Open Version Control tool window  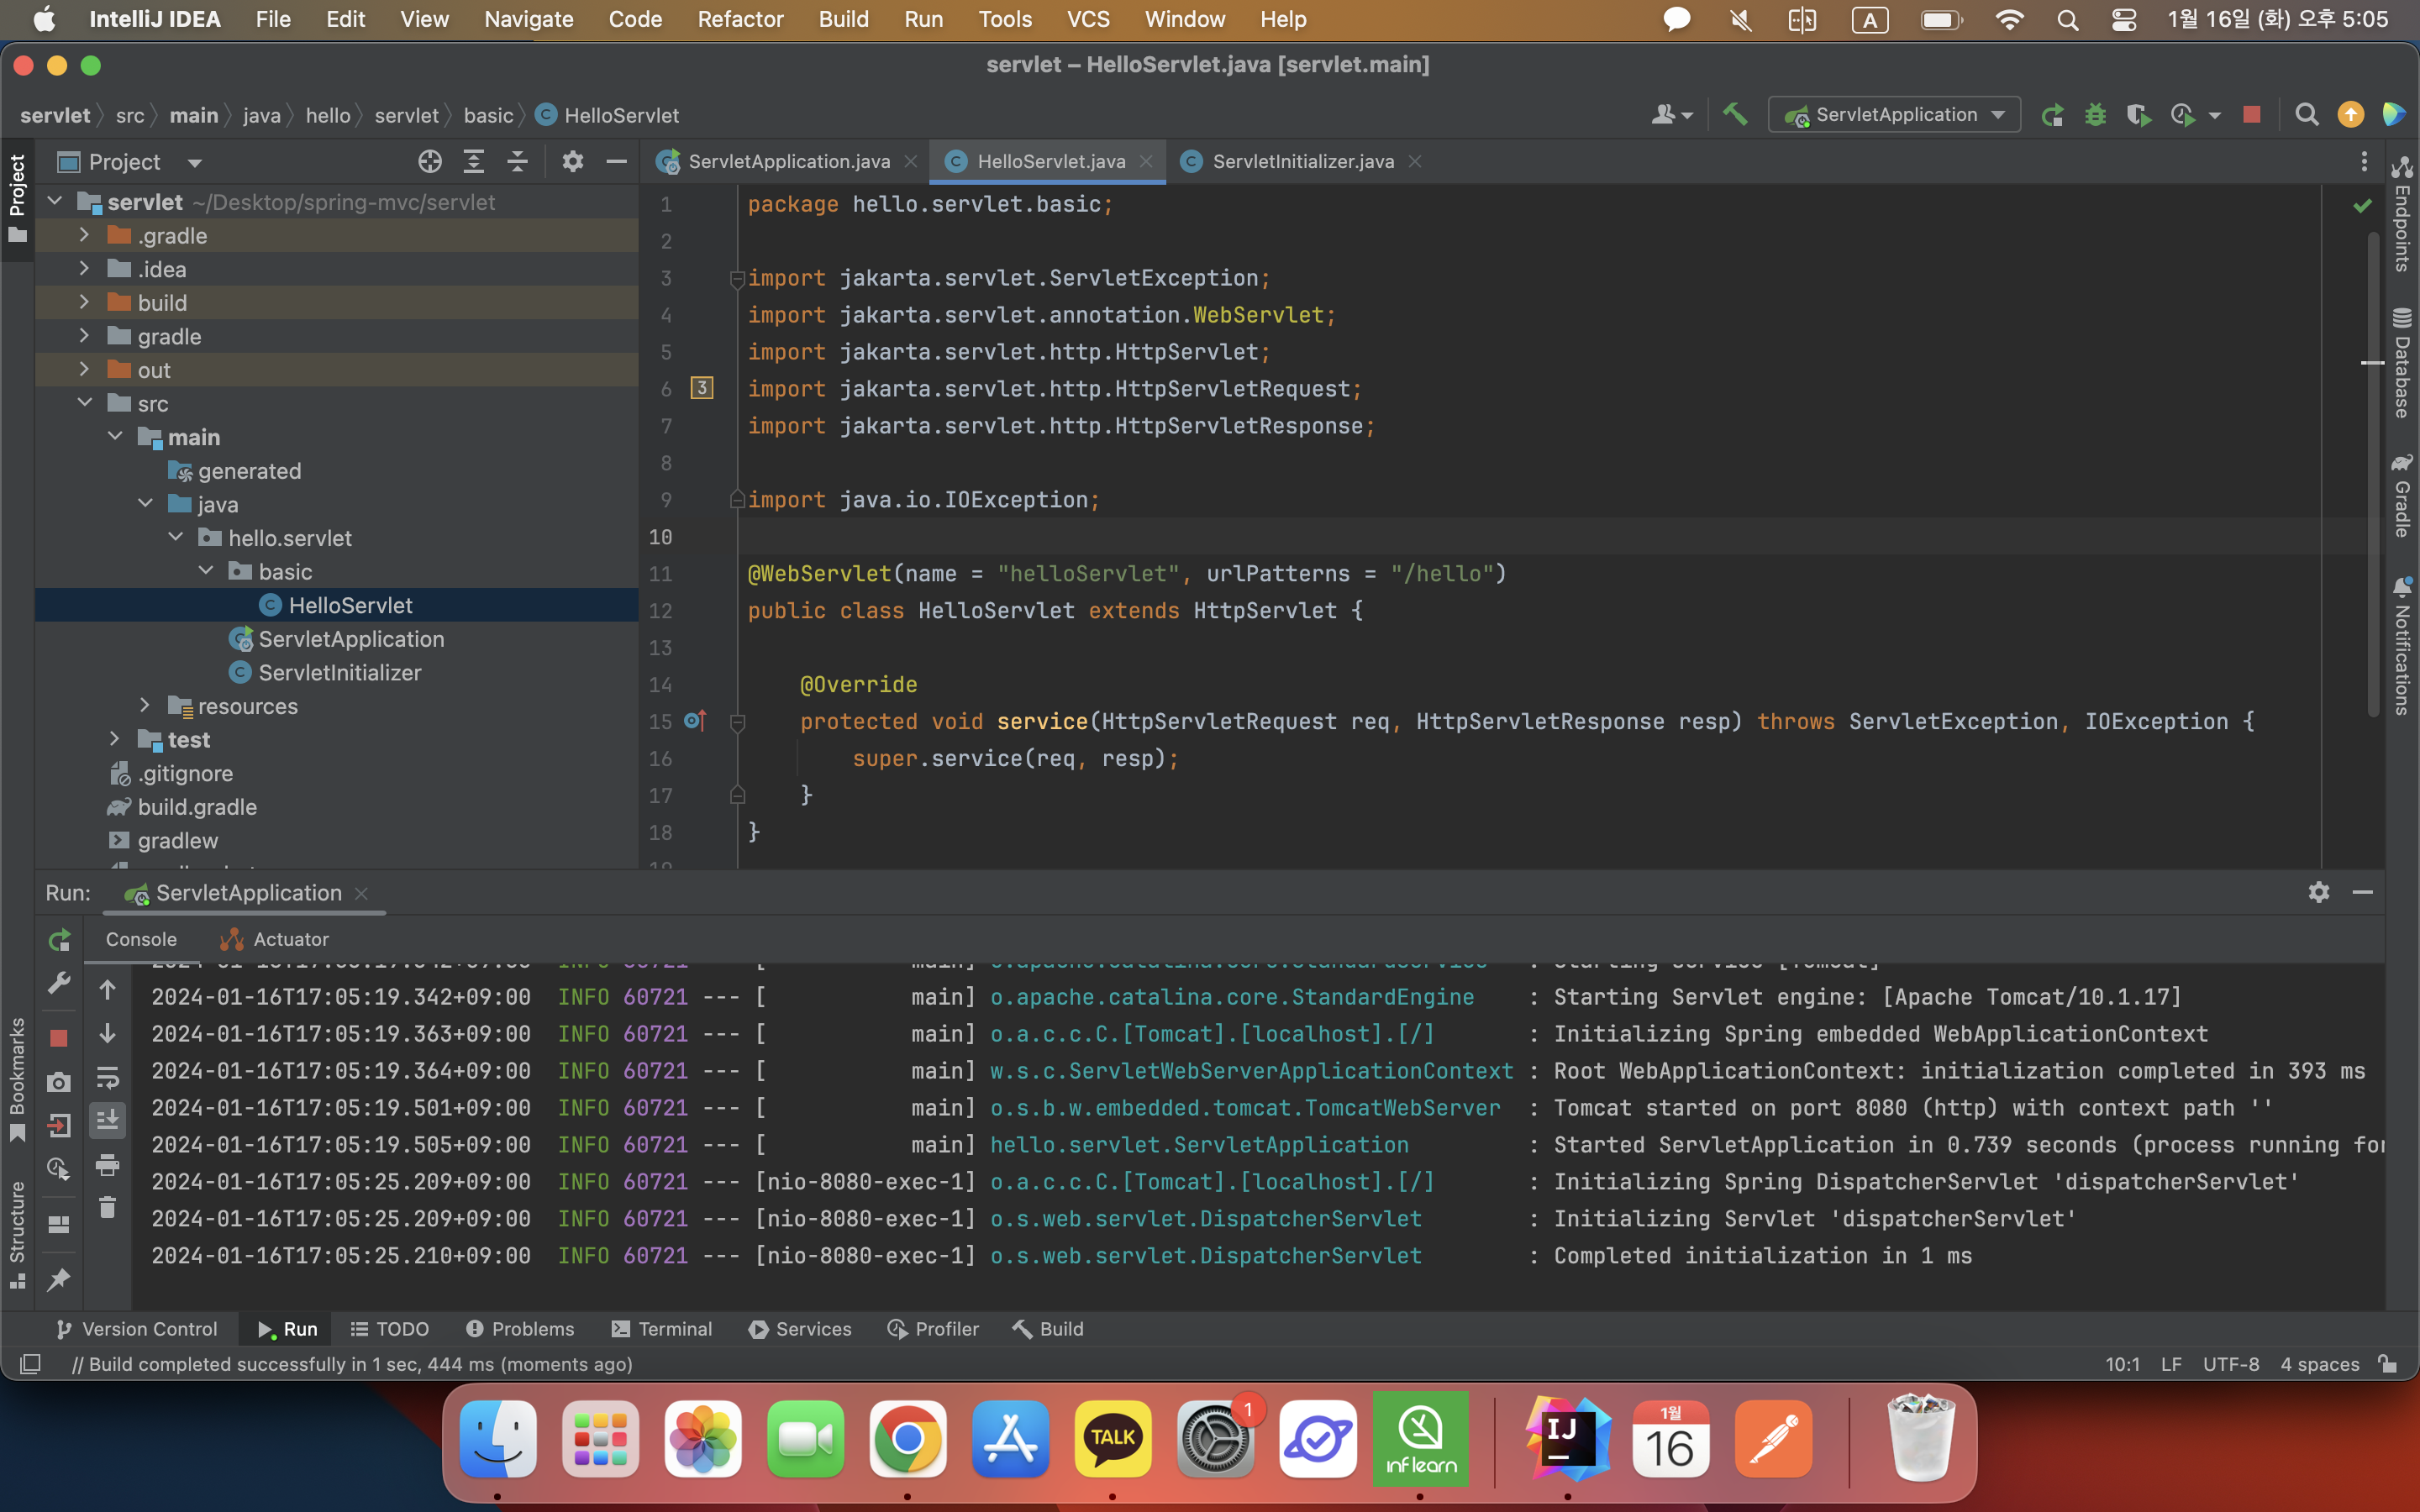[x=137, y=1329]
